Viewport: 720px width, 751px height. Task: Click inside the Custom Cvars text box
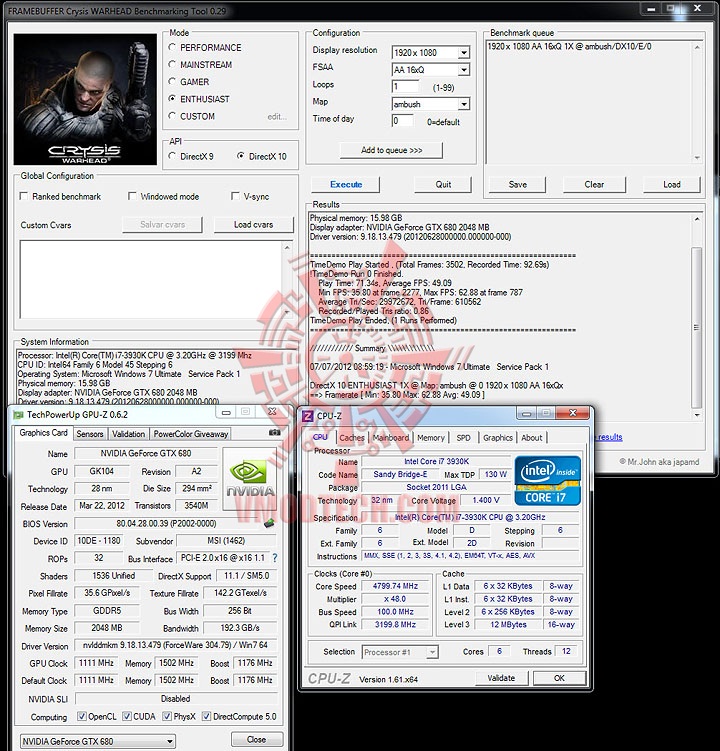[151, 280]
